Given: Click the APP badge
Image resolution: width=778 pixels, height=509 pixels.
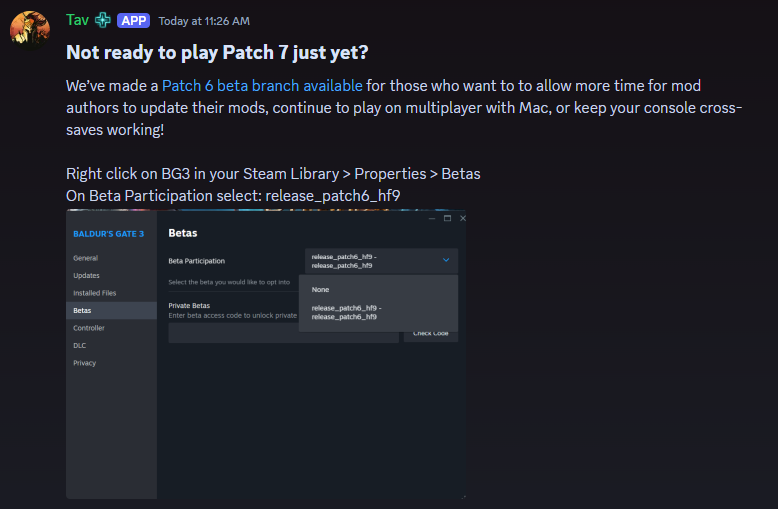Looking at the screenshot, I should pos(133,20).
